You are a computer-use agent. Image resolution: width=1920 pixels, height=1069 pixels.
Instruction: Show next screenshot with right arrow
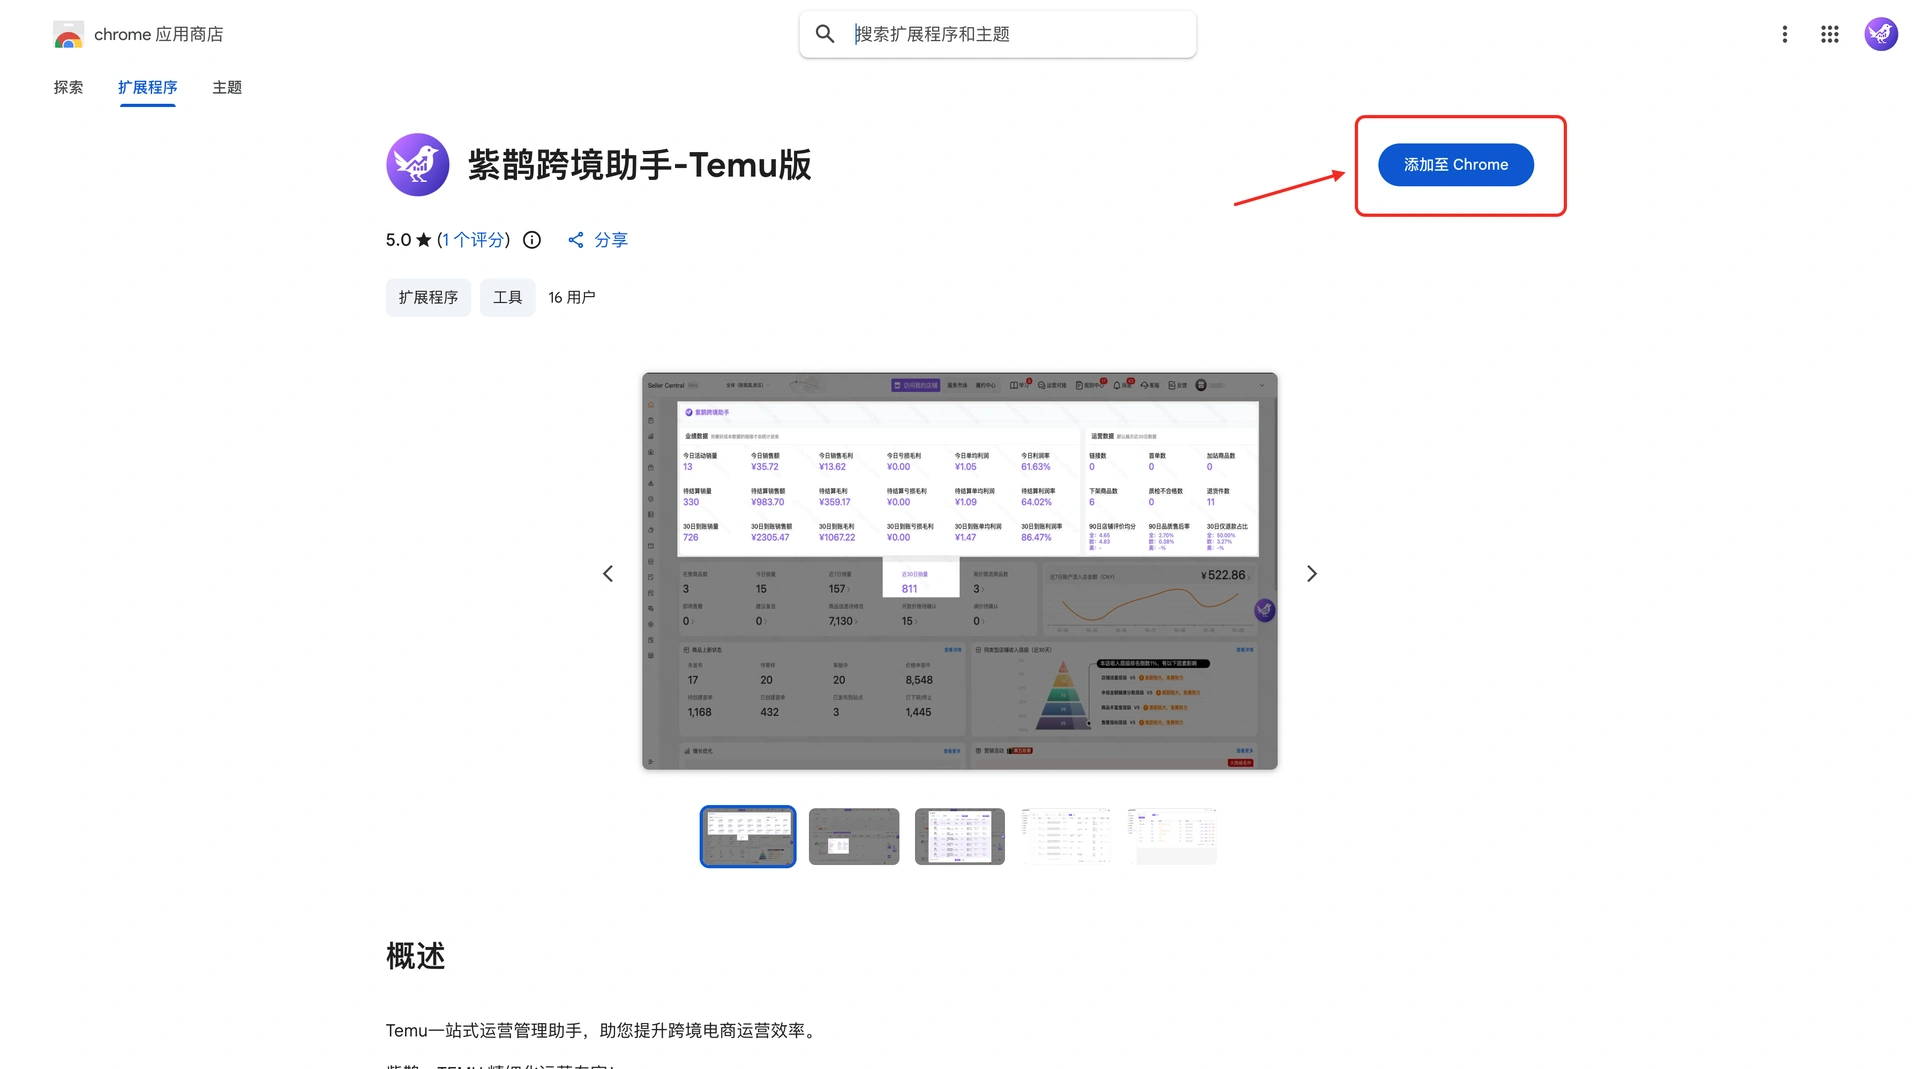coord(1312,573)
